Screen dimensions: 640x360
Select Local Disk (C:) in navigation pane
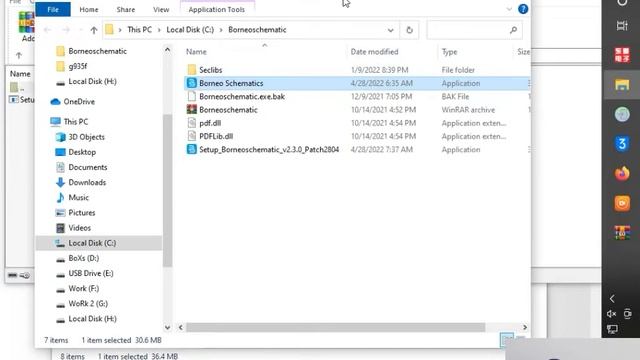(x=99, y=243)
